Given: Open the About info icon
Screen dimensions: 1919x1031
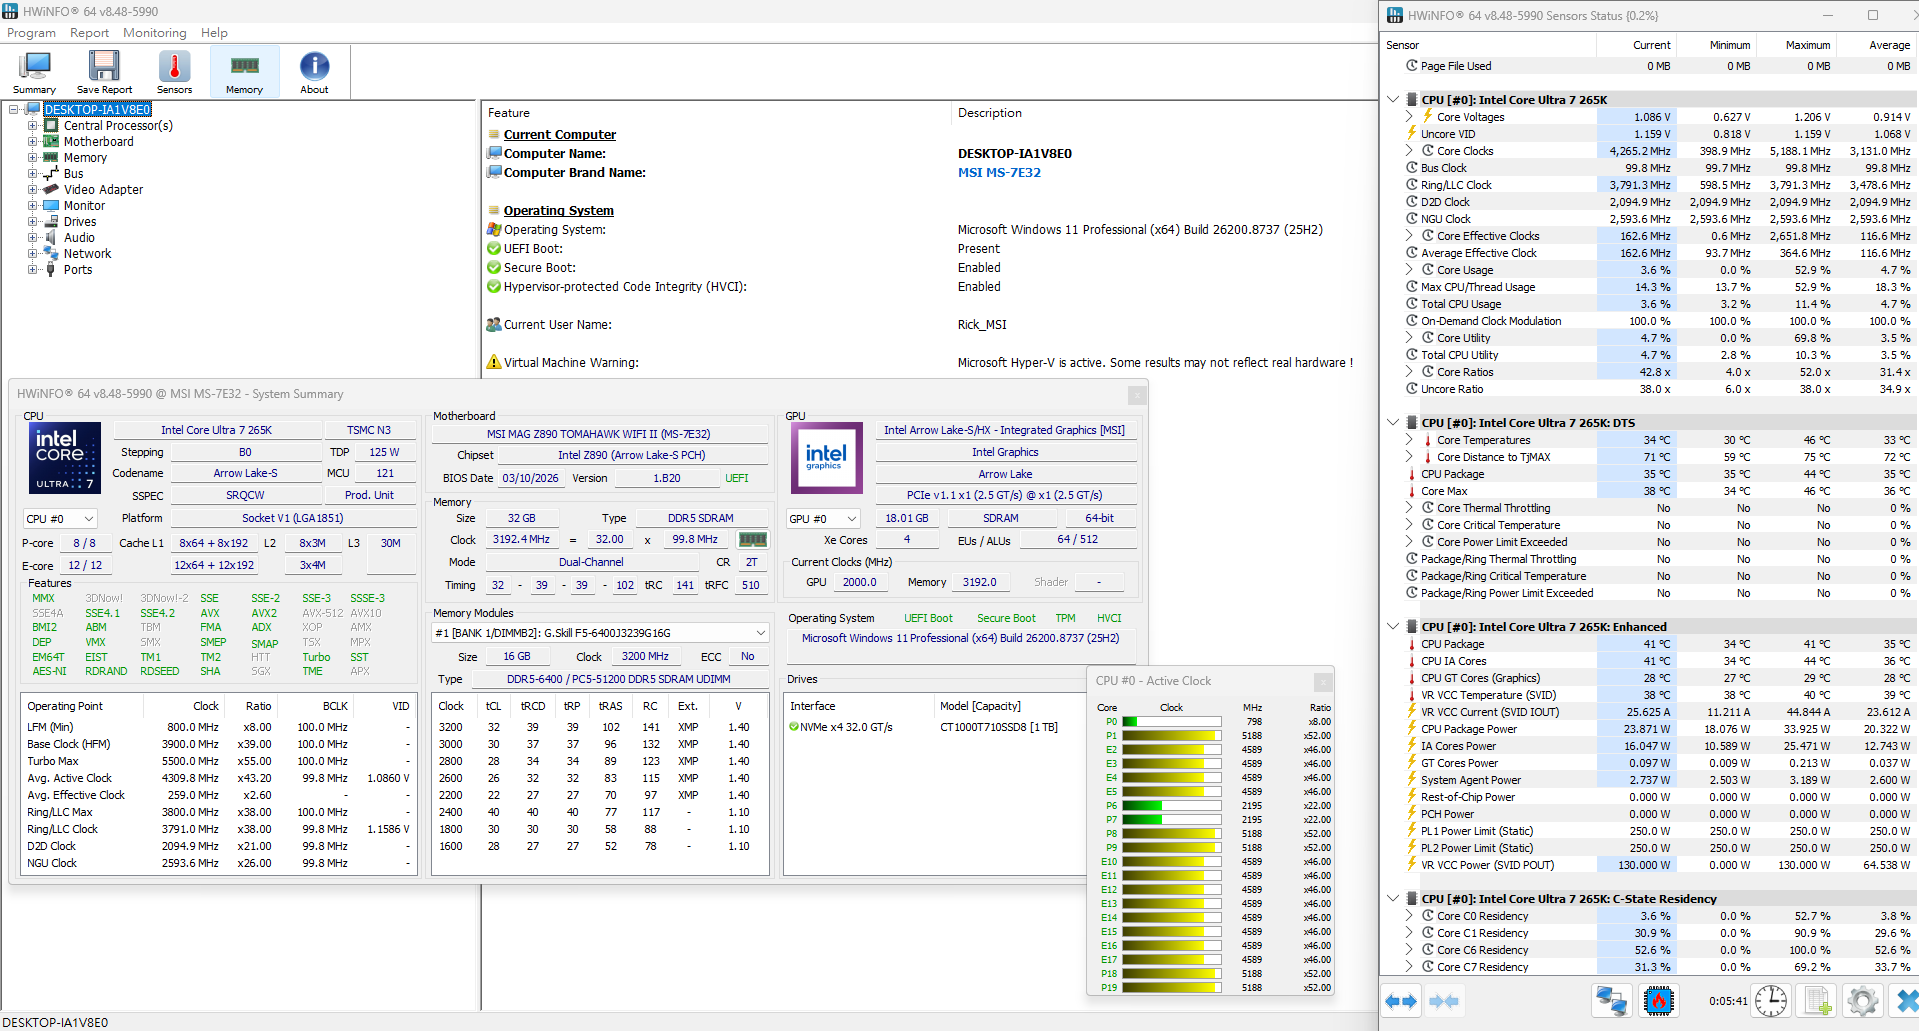Looking at the screenshot, I should tap(314, 72).
